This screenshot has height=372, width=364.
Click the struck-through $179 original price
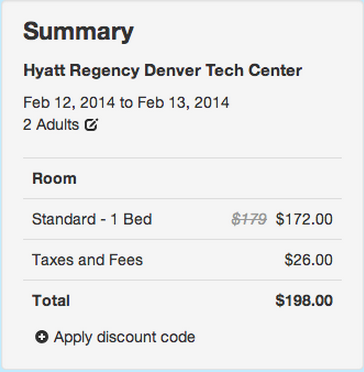pos(249,219)
